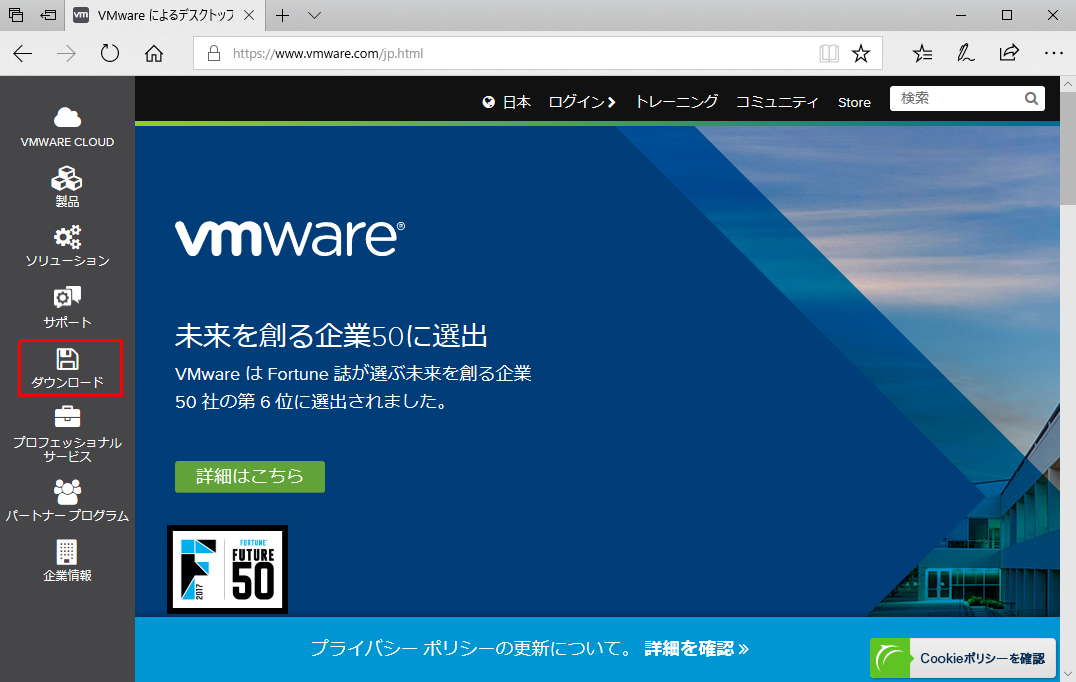This screenshot has height=682, width=1076.
Task: Share this page with the share icon
Action: click(x=1009, y=54)
